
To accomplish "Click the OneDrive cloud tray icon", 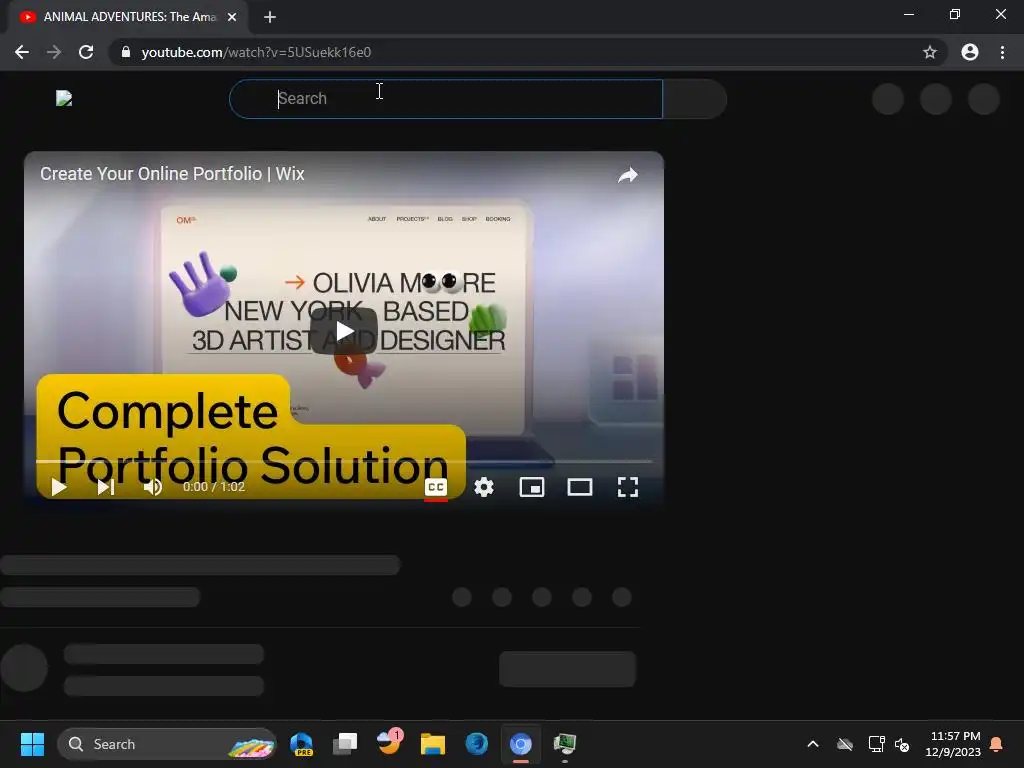I will (x=845, y=744).
